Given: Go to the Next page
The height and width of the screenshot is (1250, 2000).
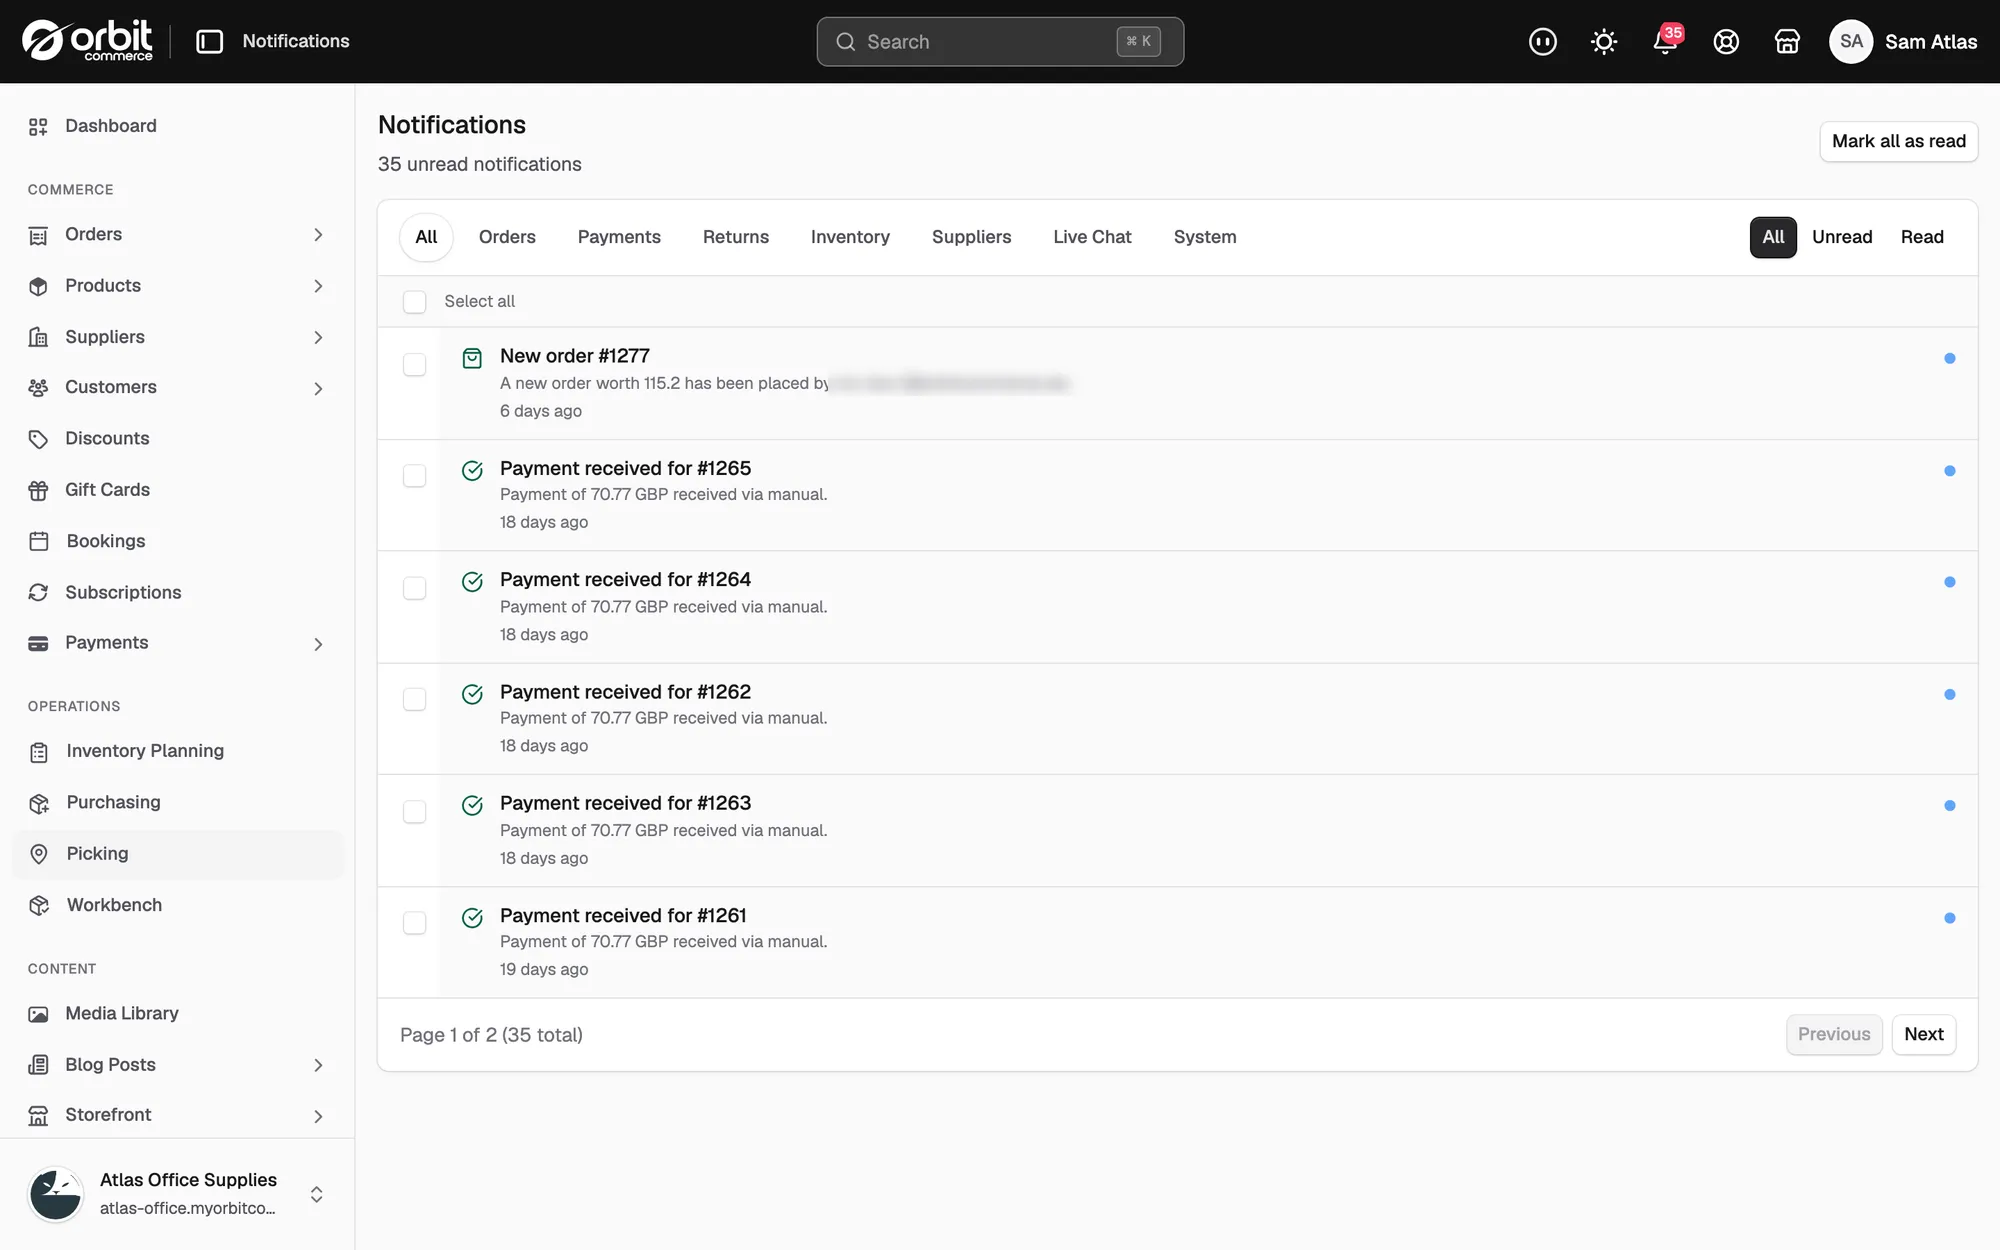Looking at the screenshot, I should coord(1923,1034).
